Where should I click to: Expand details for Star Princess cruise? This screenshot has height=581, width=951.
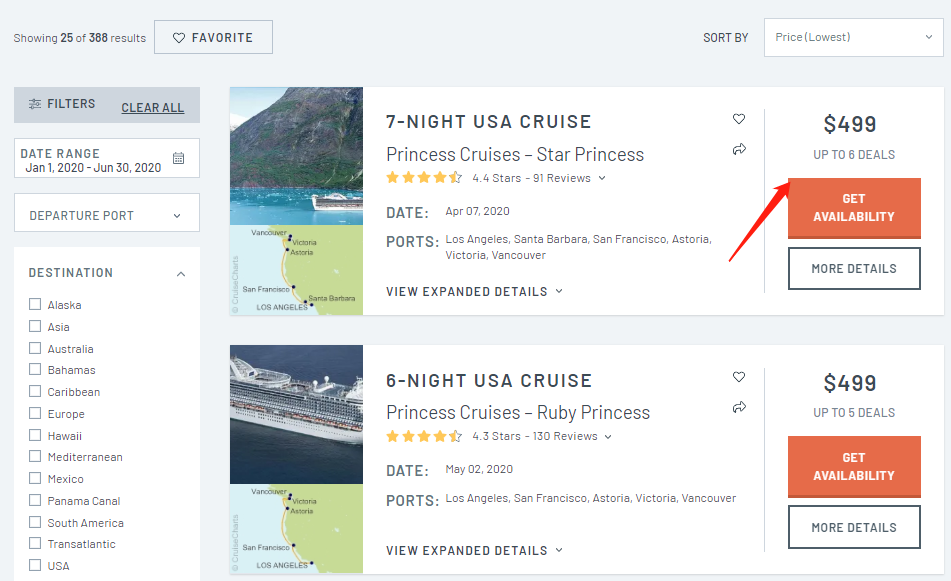click(474, 292)
